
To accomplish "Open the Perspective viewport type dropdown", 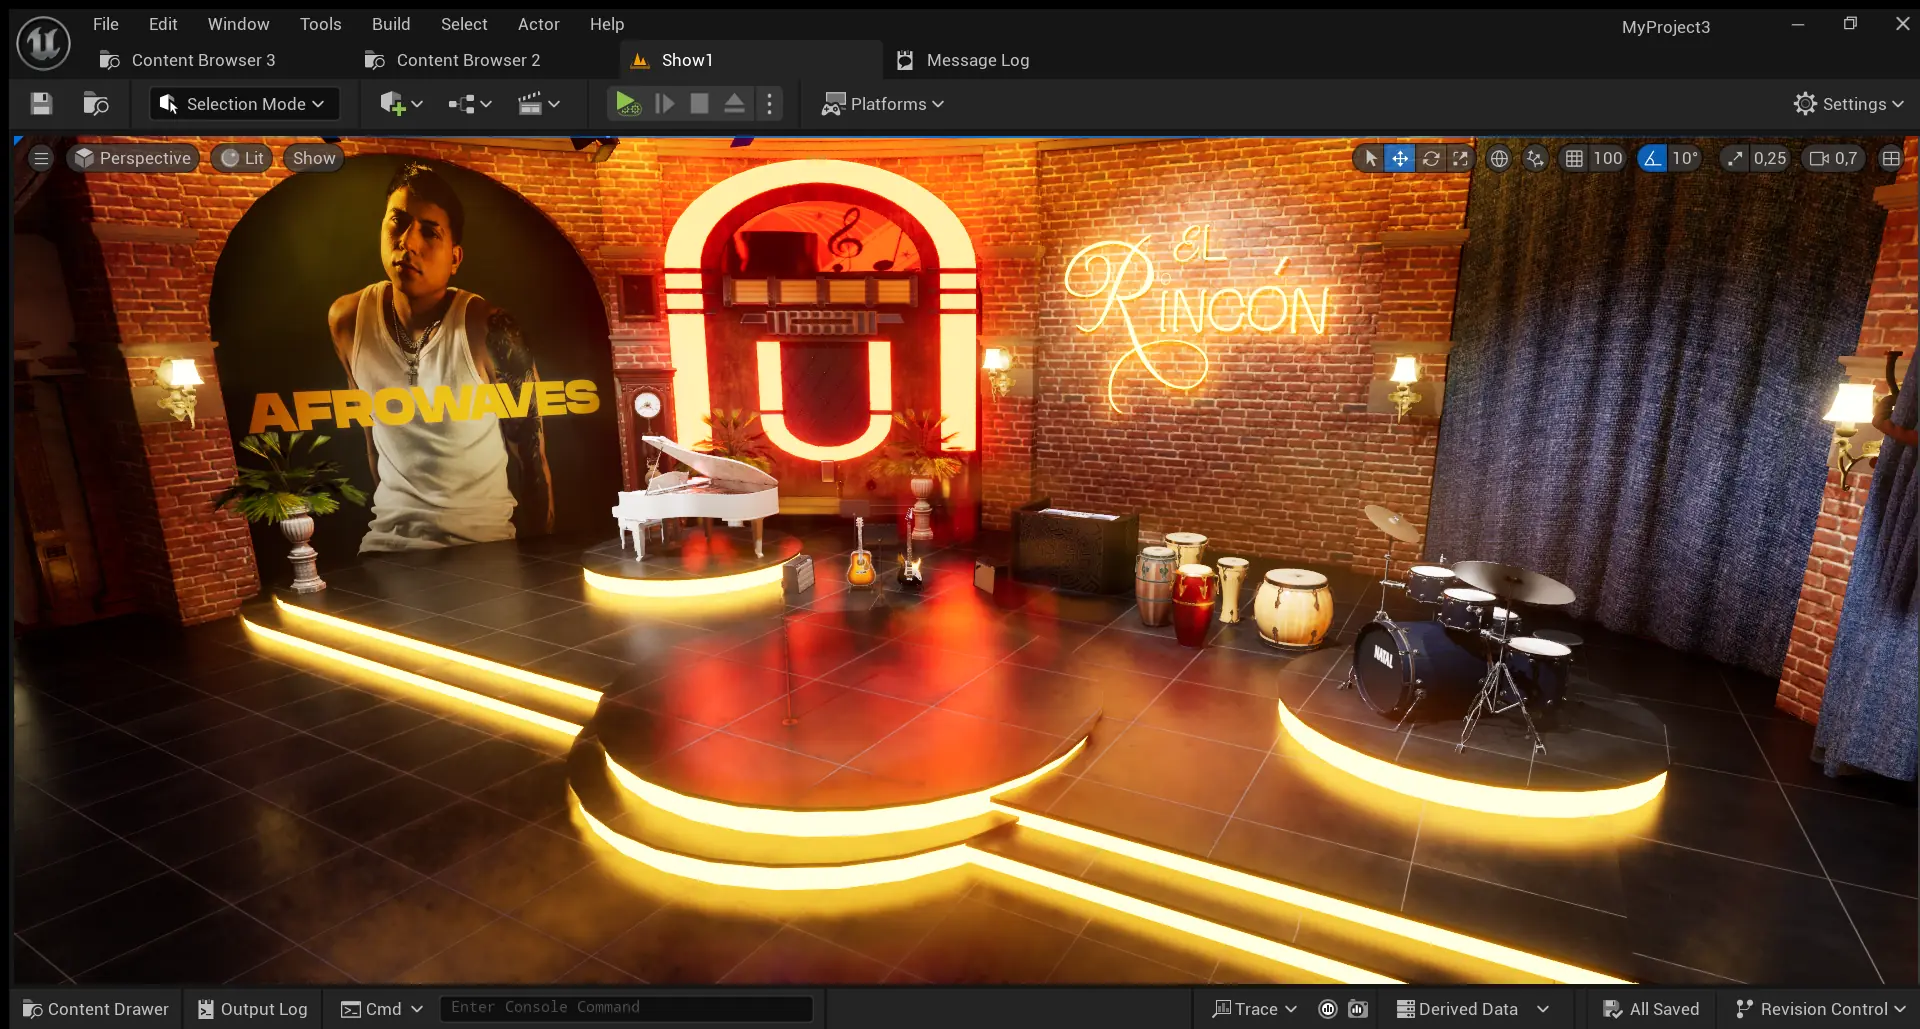I will pyautogui.click(x=133, y=158).
